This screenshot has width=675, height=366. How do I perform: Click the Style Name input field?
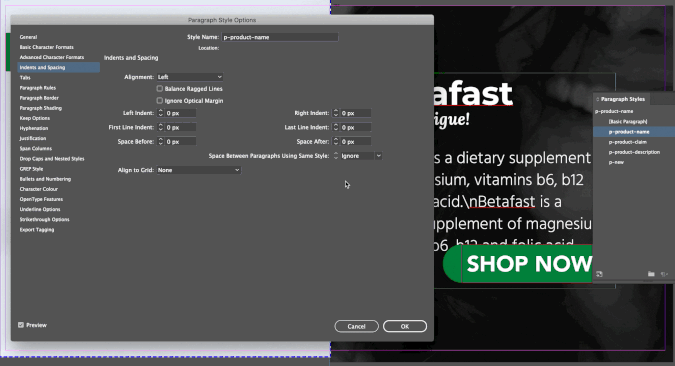(x=280, y=37)
